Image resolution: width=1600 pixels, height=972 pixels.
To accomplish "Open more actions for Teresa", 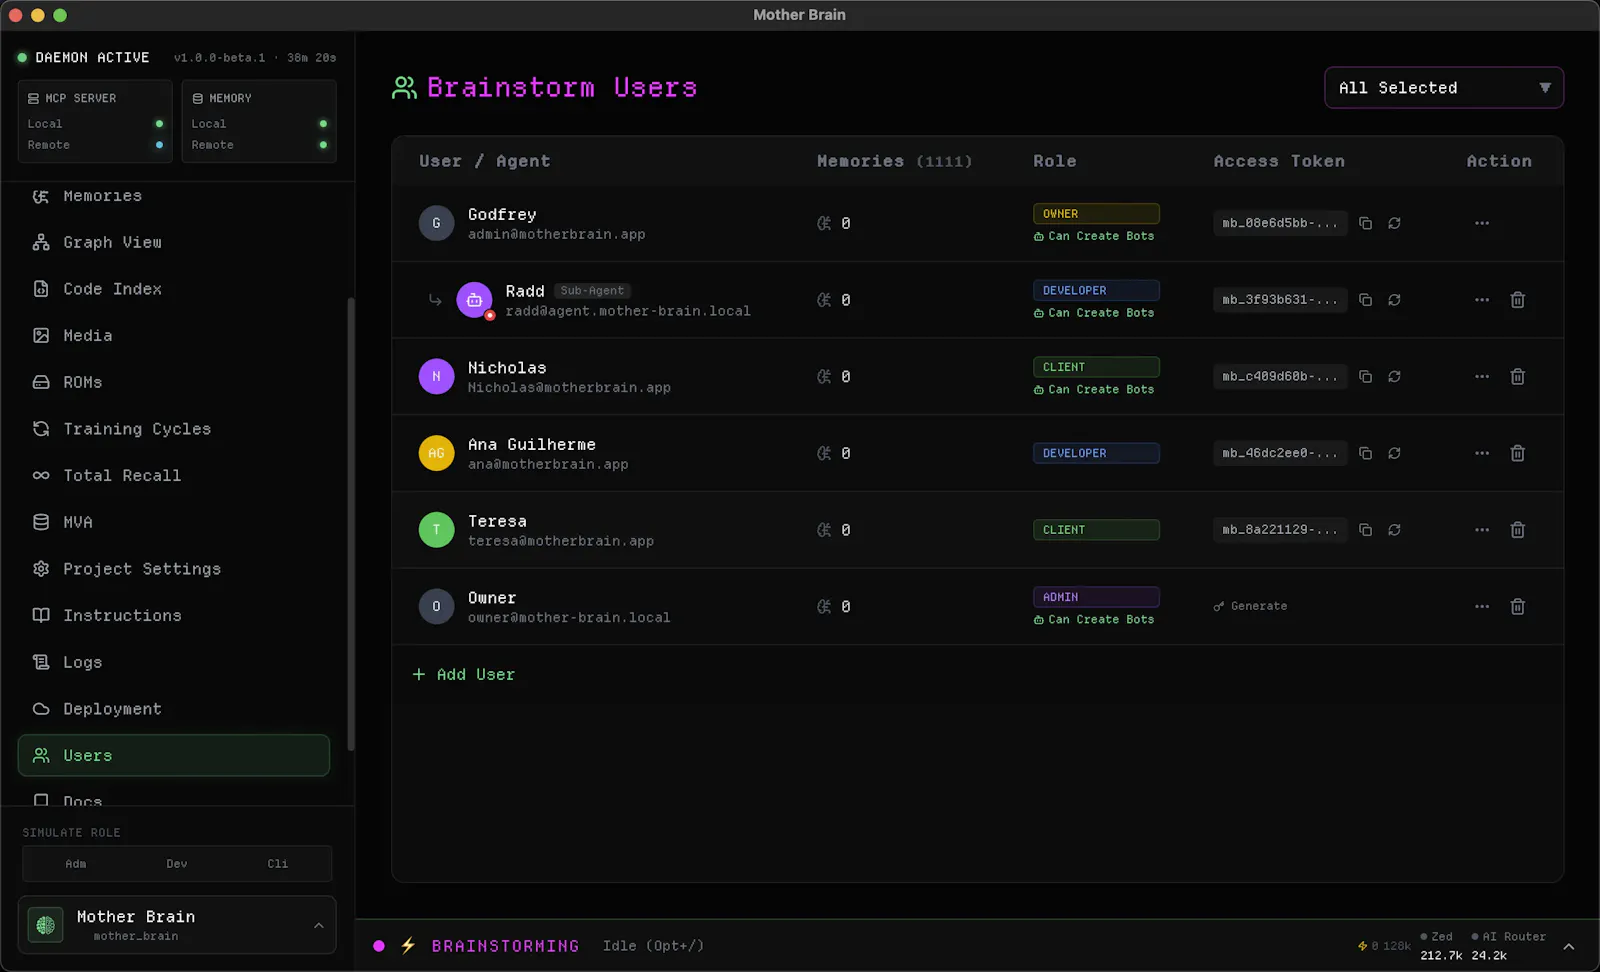I will (x=1482, y=530).
